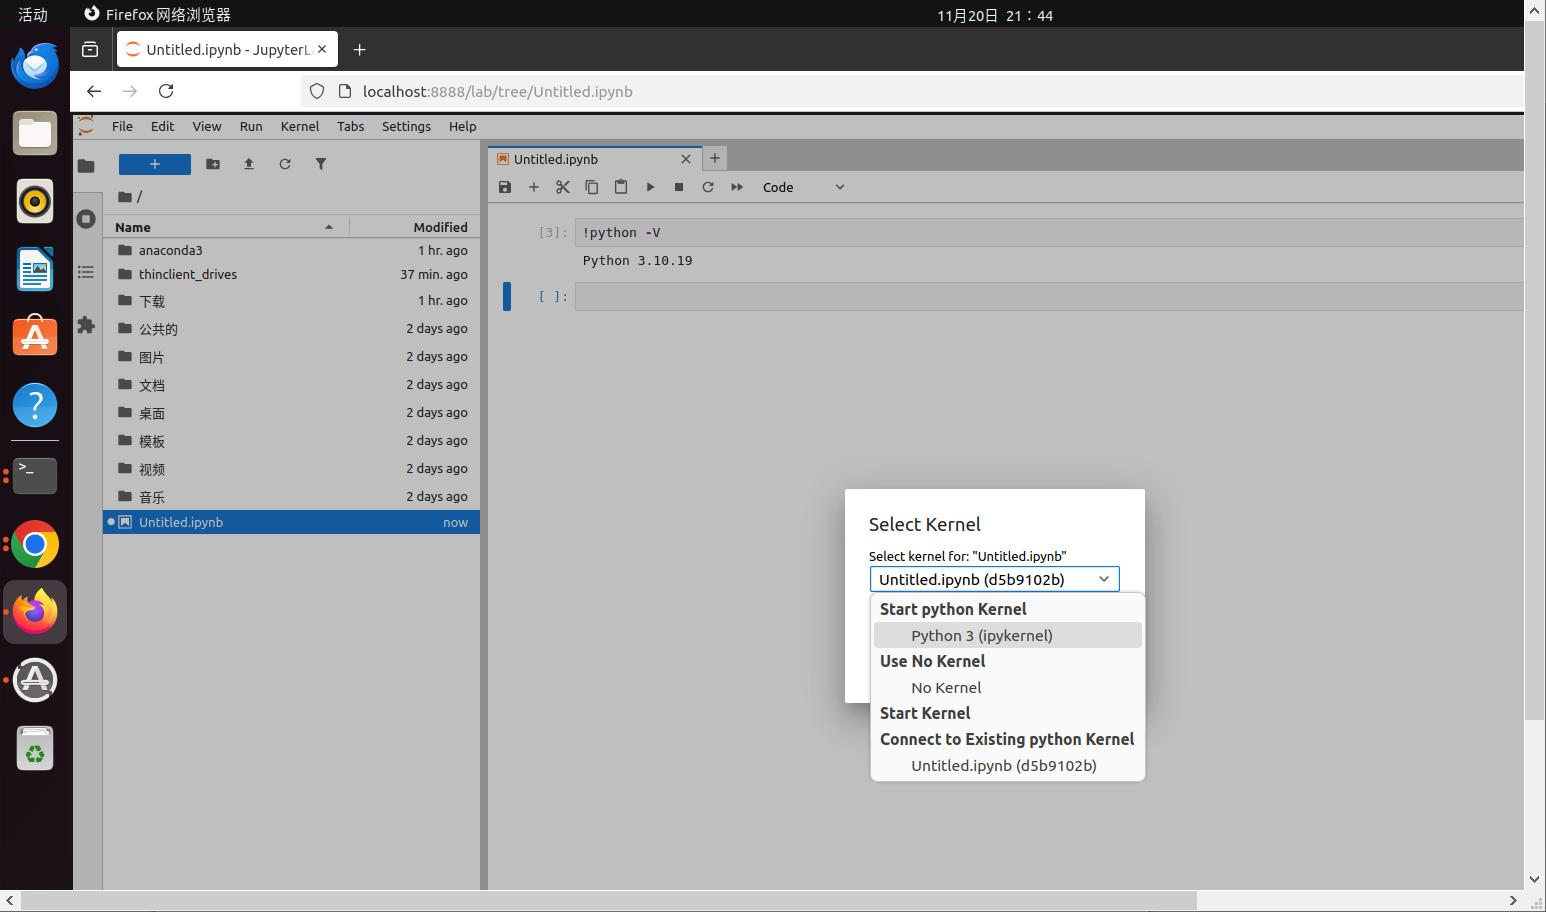Screen dimensions: 1546x912
Task: Cut the selected cell using scissors icon
Action: tap(563, 187)
